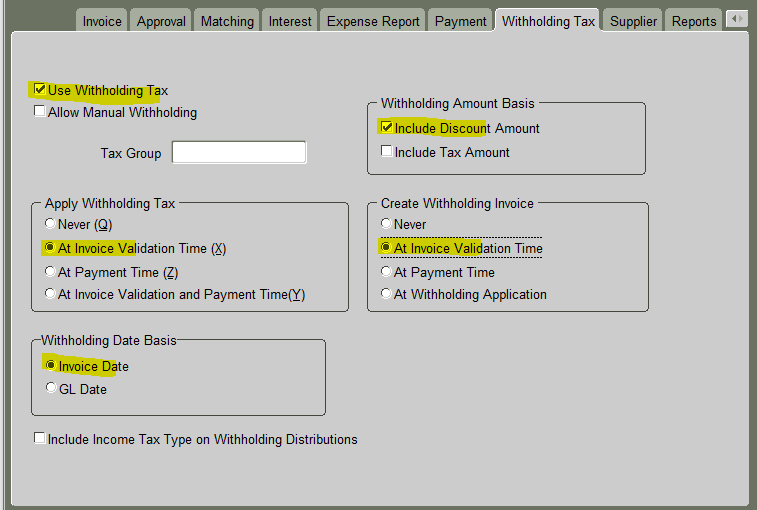Select At Invoice Validation and Payment Time(Y)
This screenshot has height=510, width=757.
point(50,294)
